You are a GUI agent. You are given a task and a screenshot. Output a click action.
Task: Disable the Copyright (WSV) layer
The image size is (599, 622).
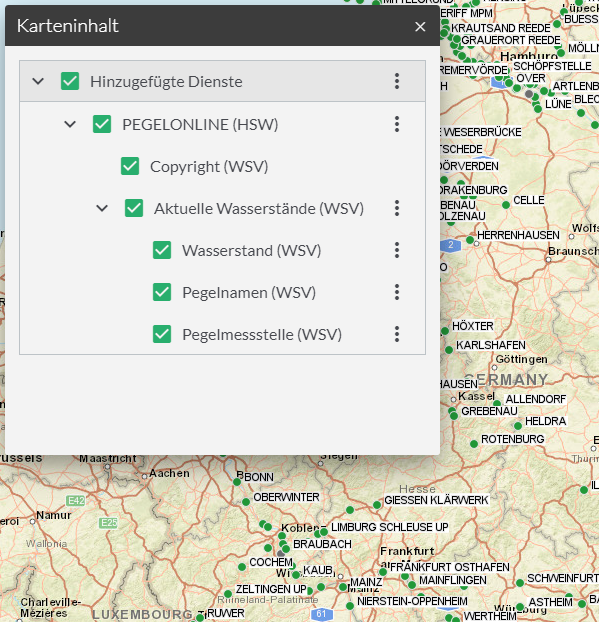(130, 166)
